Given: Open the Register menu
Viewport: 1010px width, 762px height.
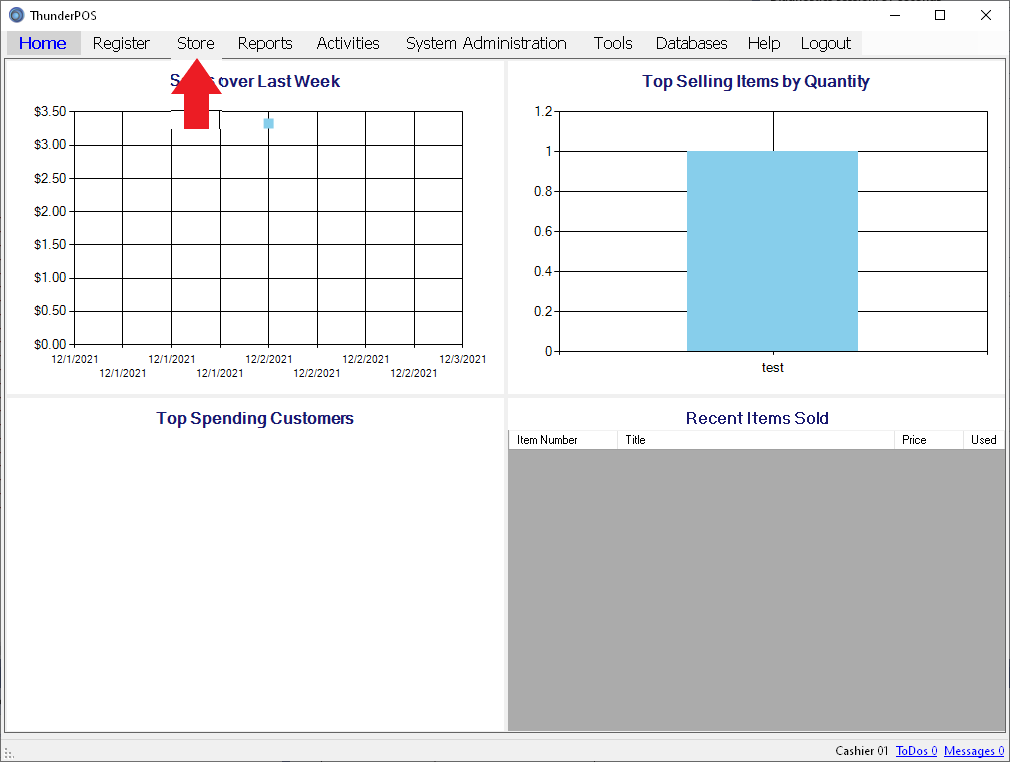Looking at the screenshot, I should [x=121, y=43].
